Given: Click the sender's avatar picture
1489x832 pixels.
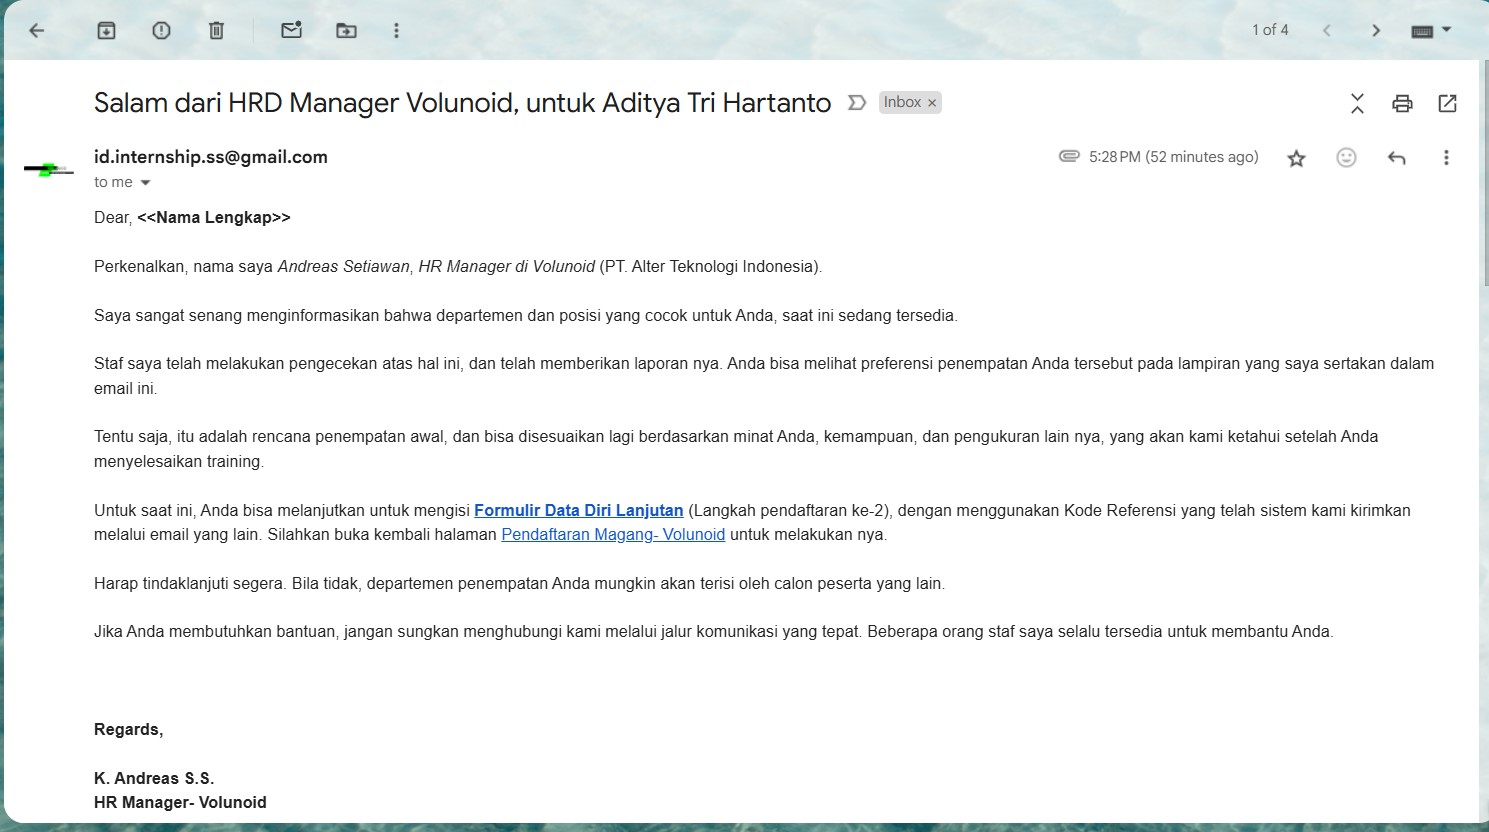Looking at the screenshot, I should pos(49,170).
